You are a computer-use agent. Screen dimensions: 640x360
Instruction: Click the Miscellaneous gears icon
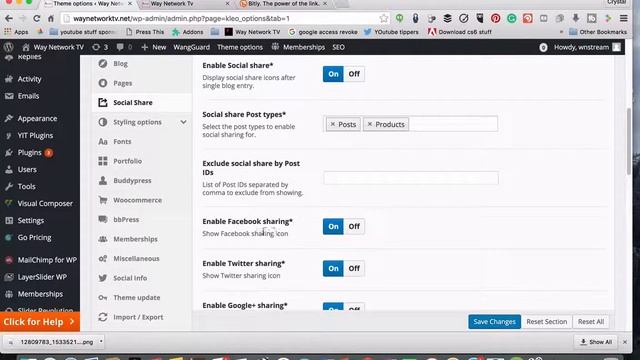(103, 258)
